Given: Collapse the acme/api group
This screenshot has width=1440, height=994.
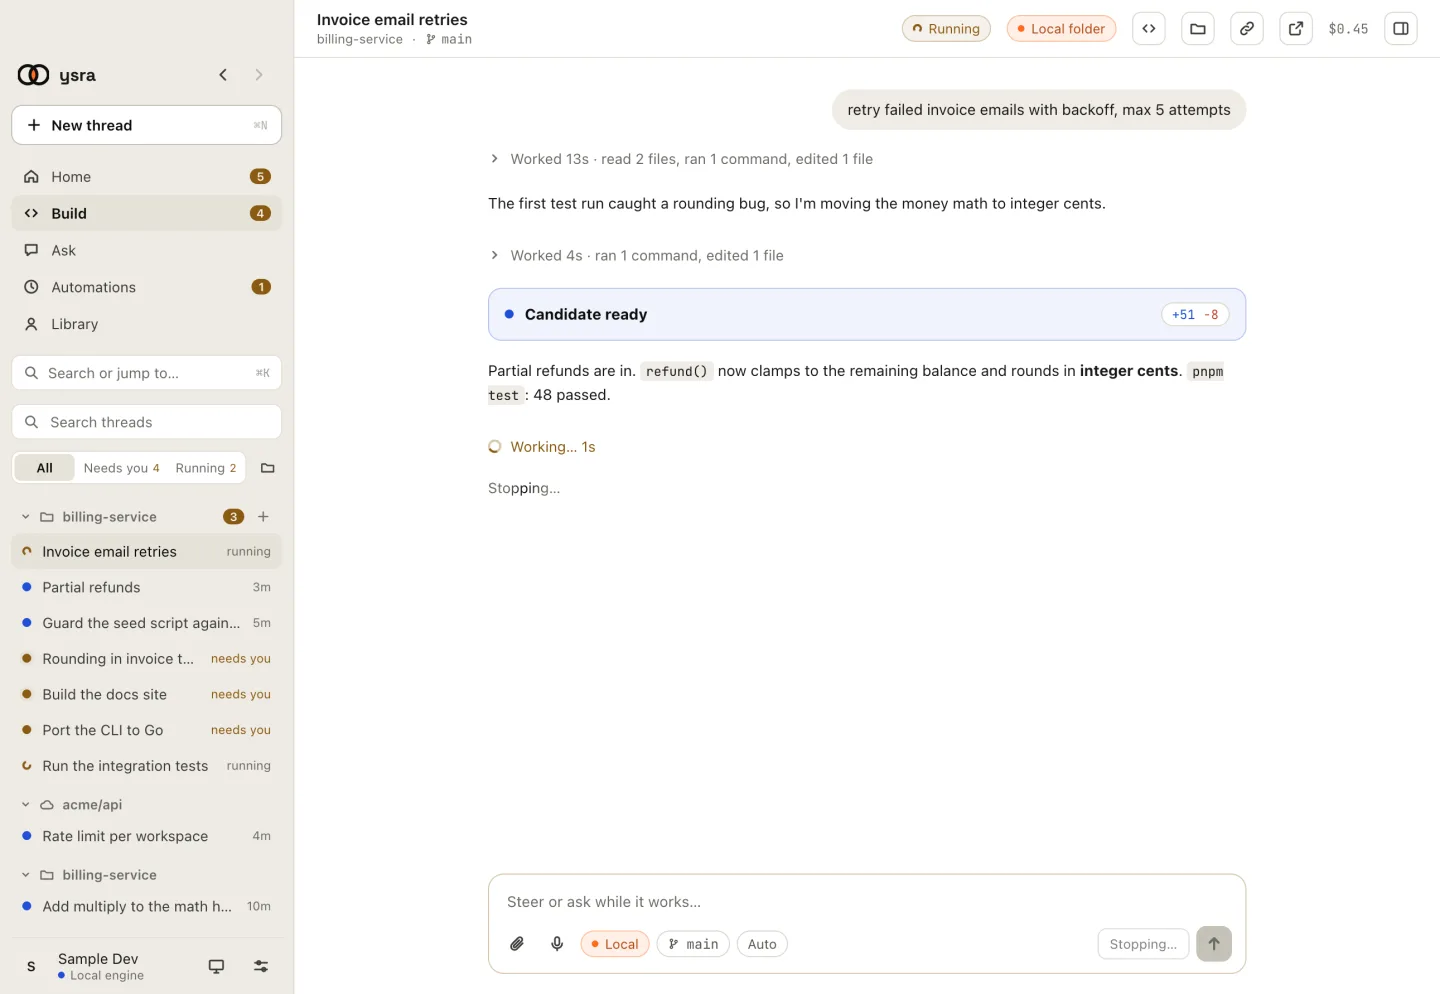Looking at the screenshot, I should [26, 805].
